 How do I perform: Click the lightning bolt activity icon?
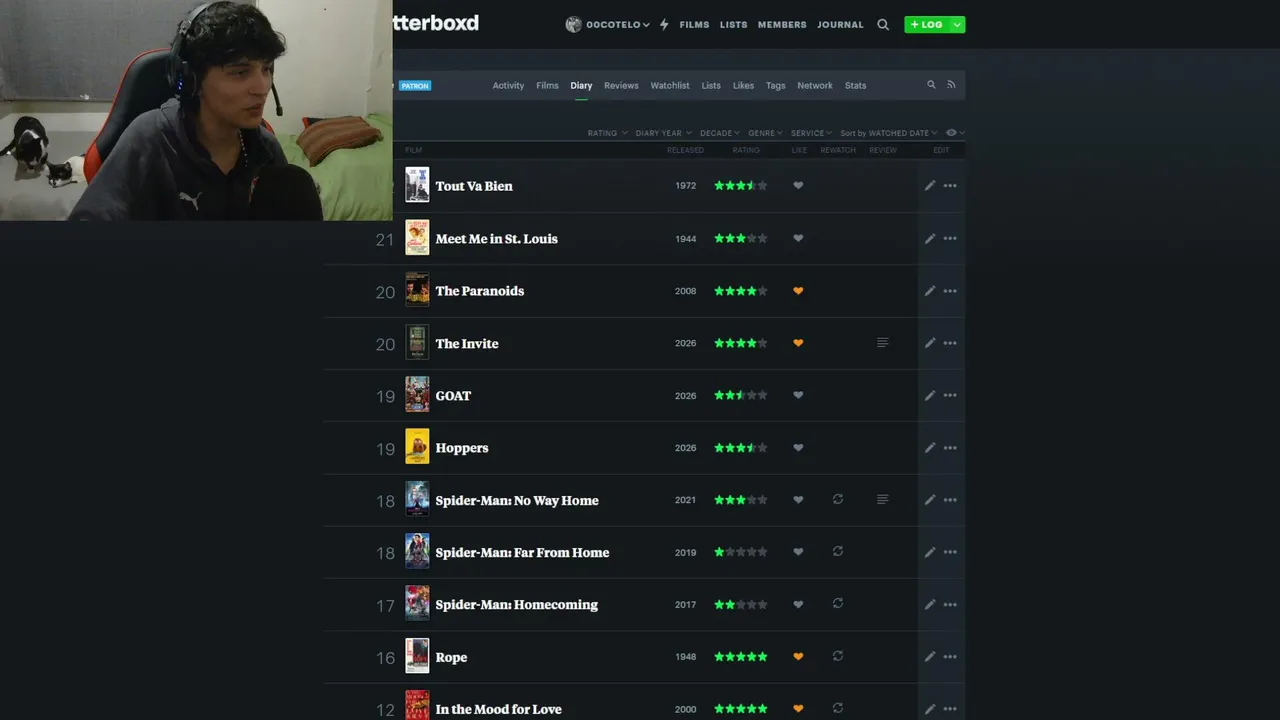pos(664,25)
